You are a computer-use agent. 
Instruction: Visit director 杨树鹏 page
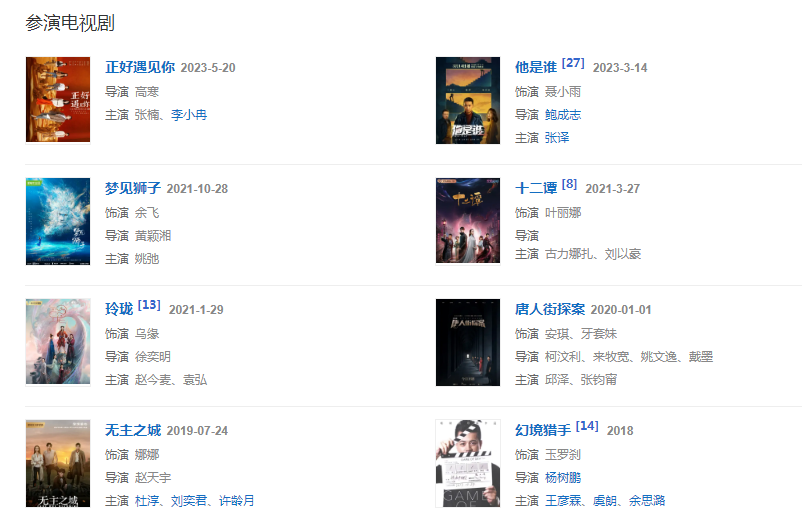[x=563, y=478]
